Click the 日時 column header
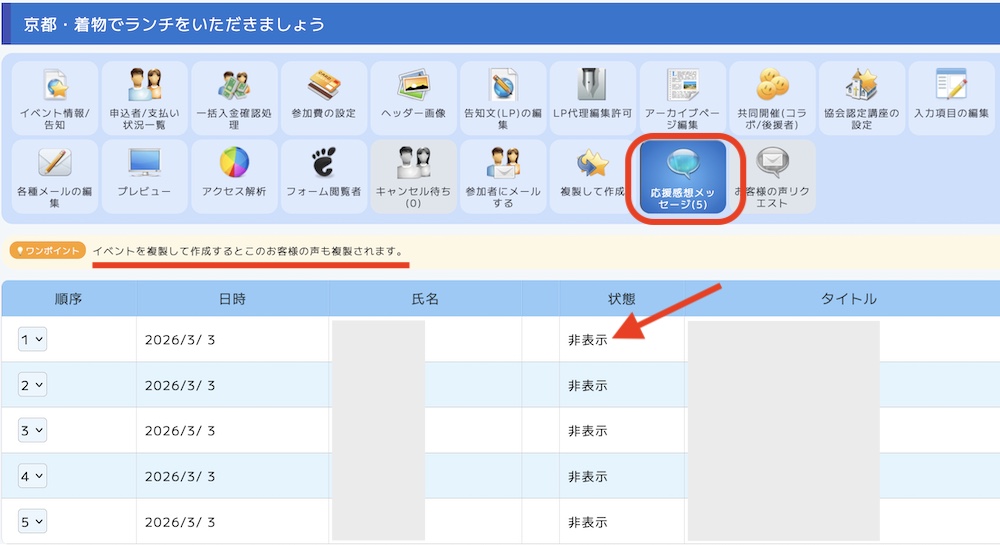Screen dimensions: 1000x545 (232, 299)
